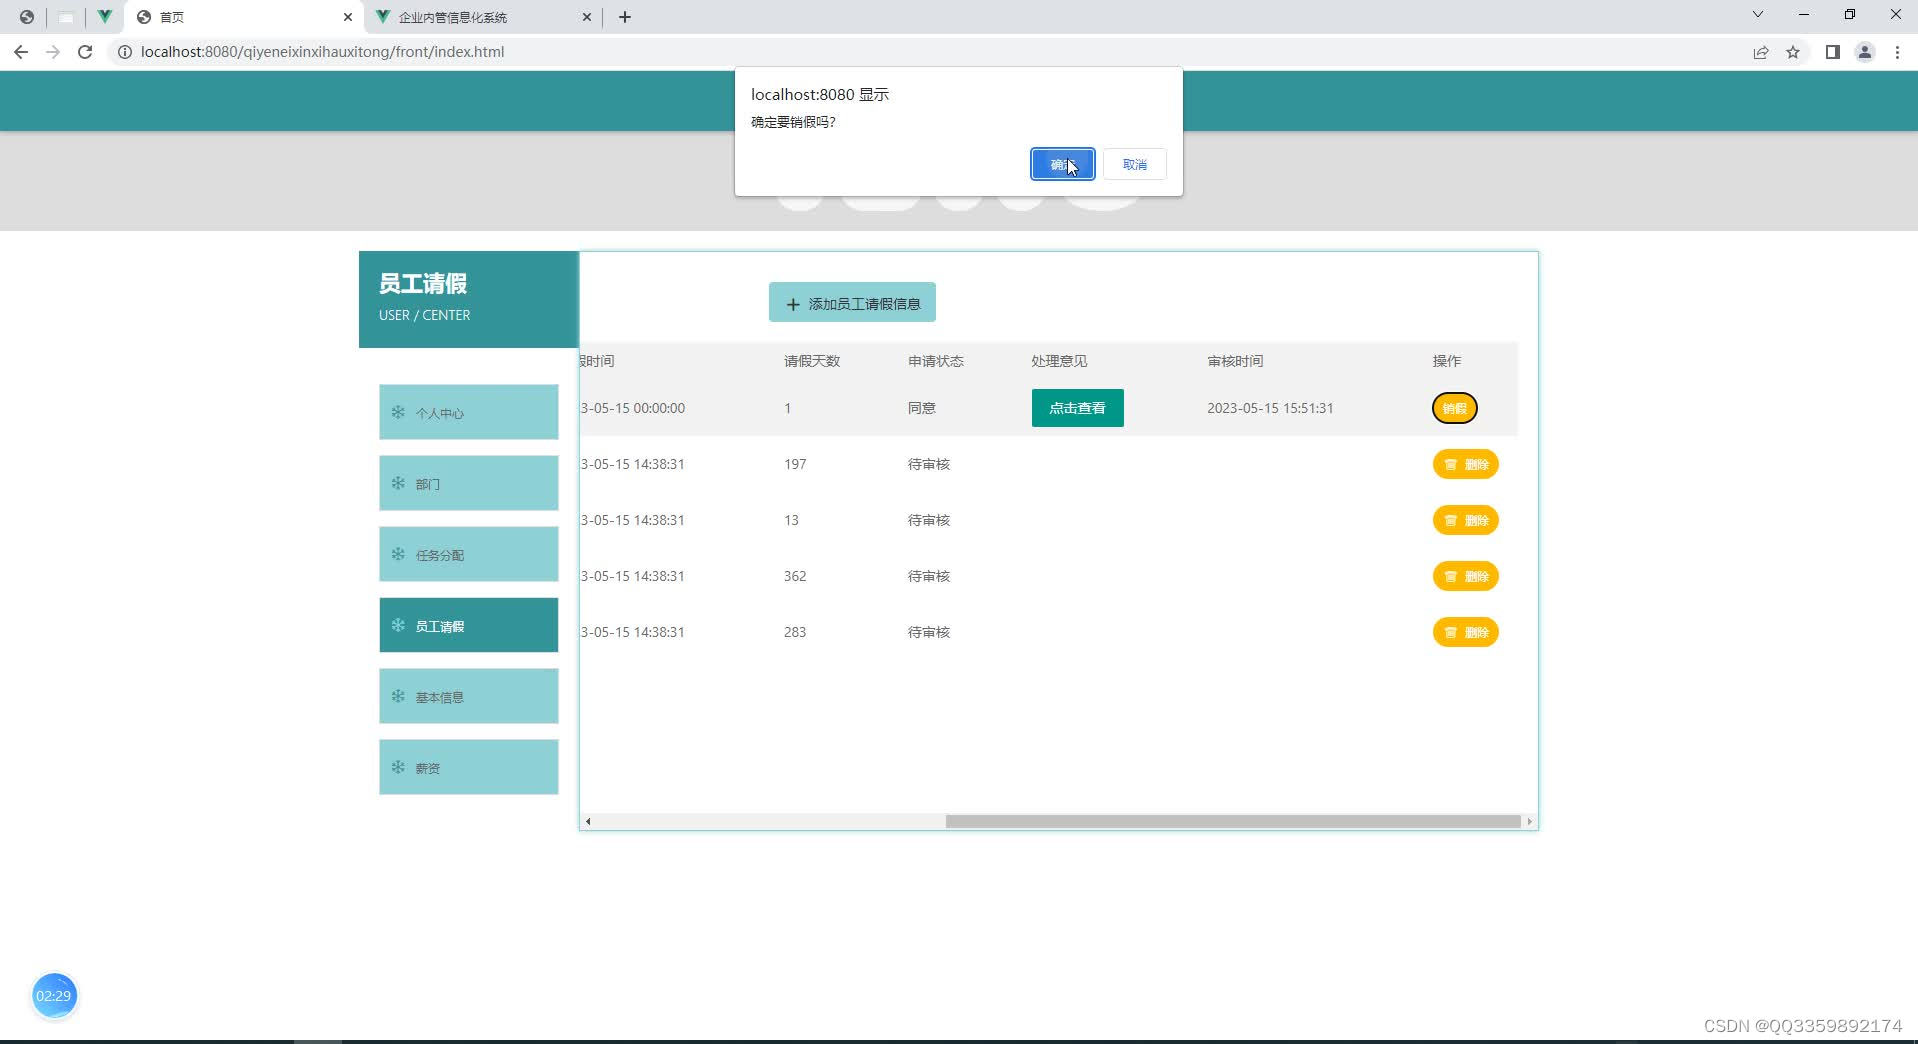This screenshot has height=1044, width=1918.
Task: Go forward to the next page
Action: tap(53, 52)
